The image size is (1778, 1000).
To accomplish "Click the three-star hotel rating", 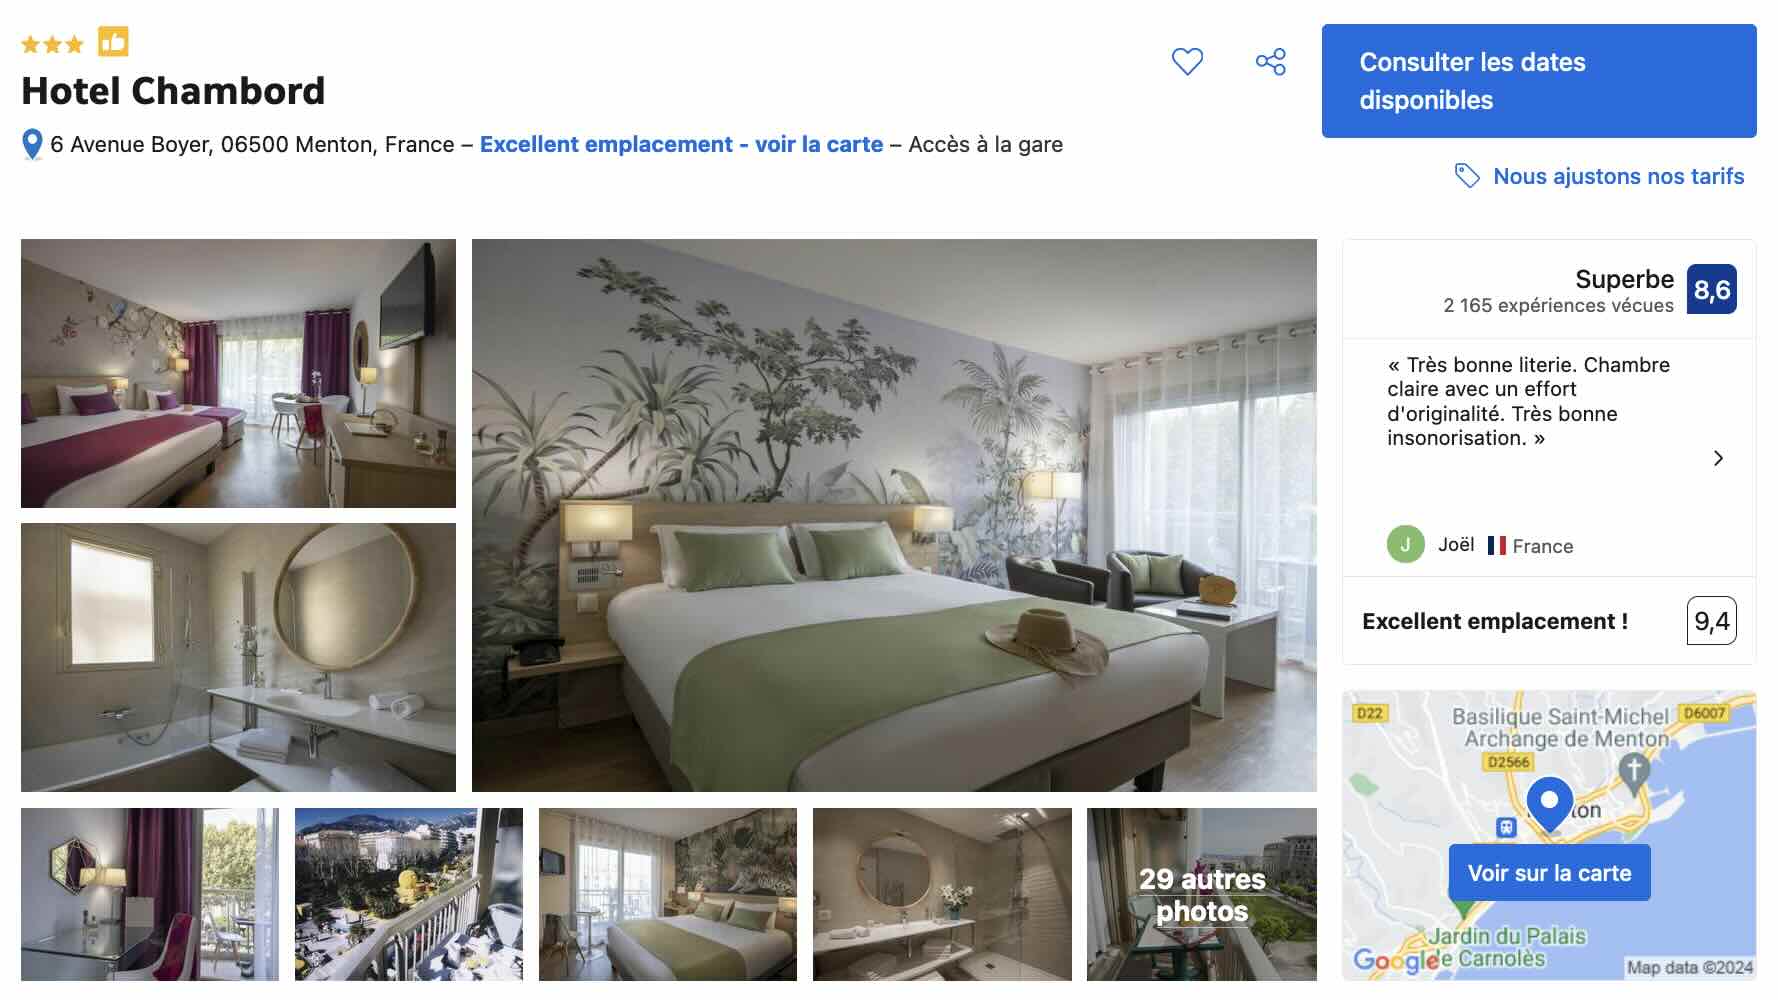I will (52, 44).
